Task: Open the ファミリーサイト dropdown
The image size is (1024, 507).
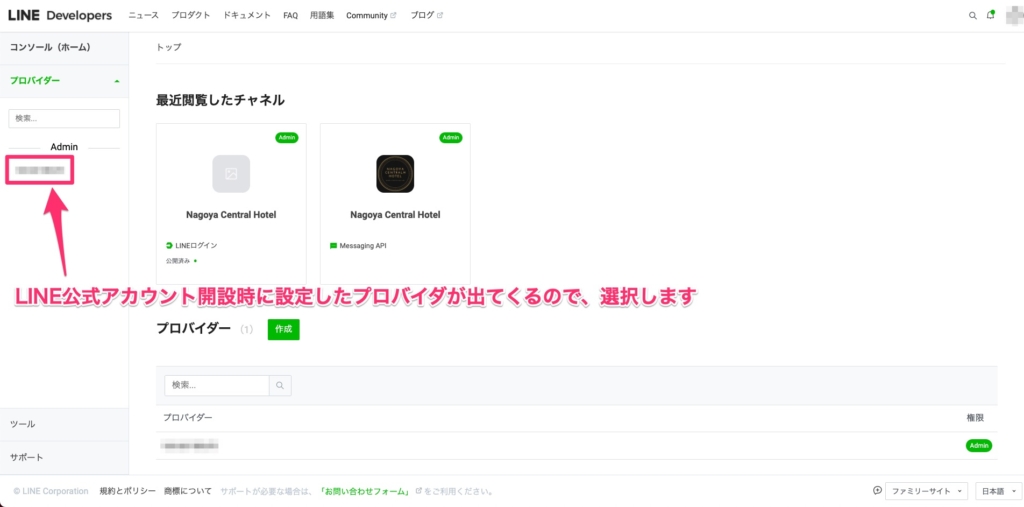Action: point(928,492)
